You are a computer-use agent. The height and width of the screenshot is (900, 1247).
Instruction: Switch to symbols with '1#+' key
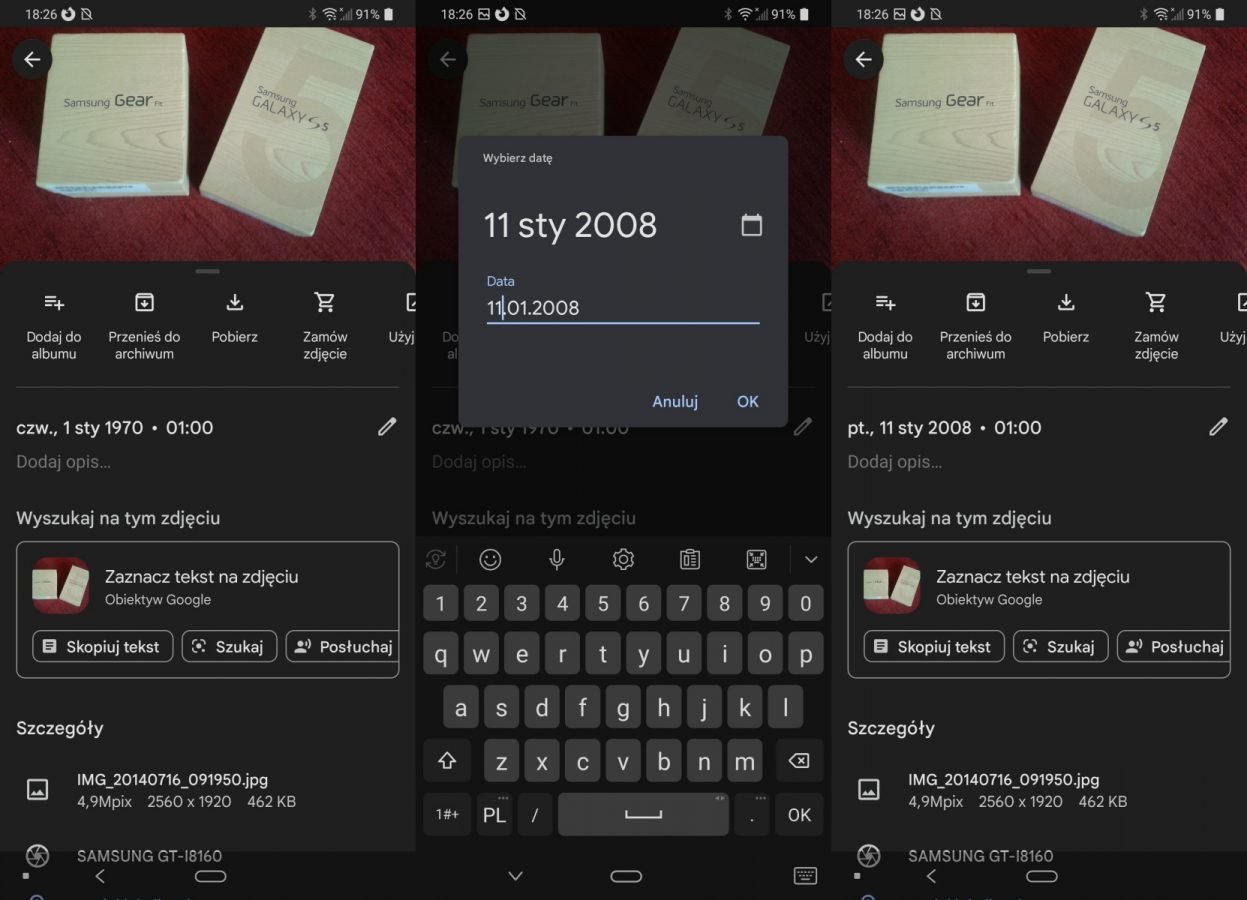coord(447,815)
